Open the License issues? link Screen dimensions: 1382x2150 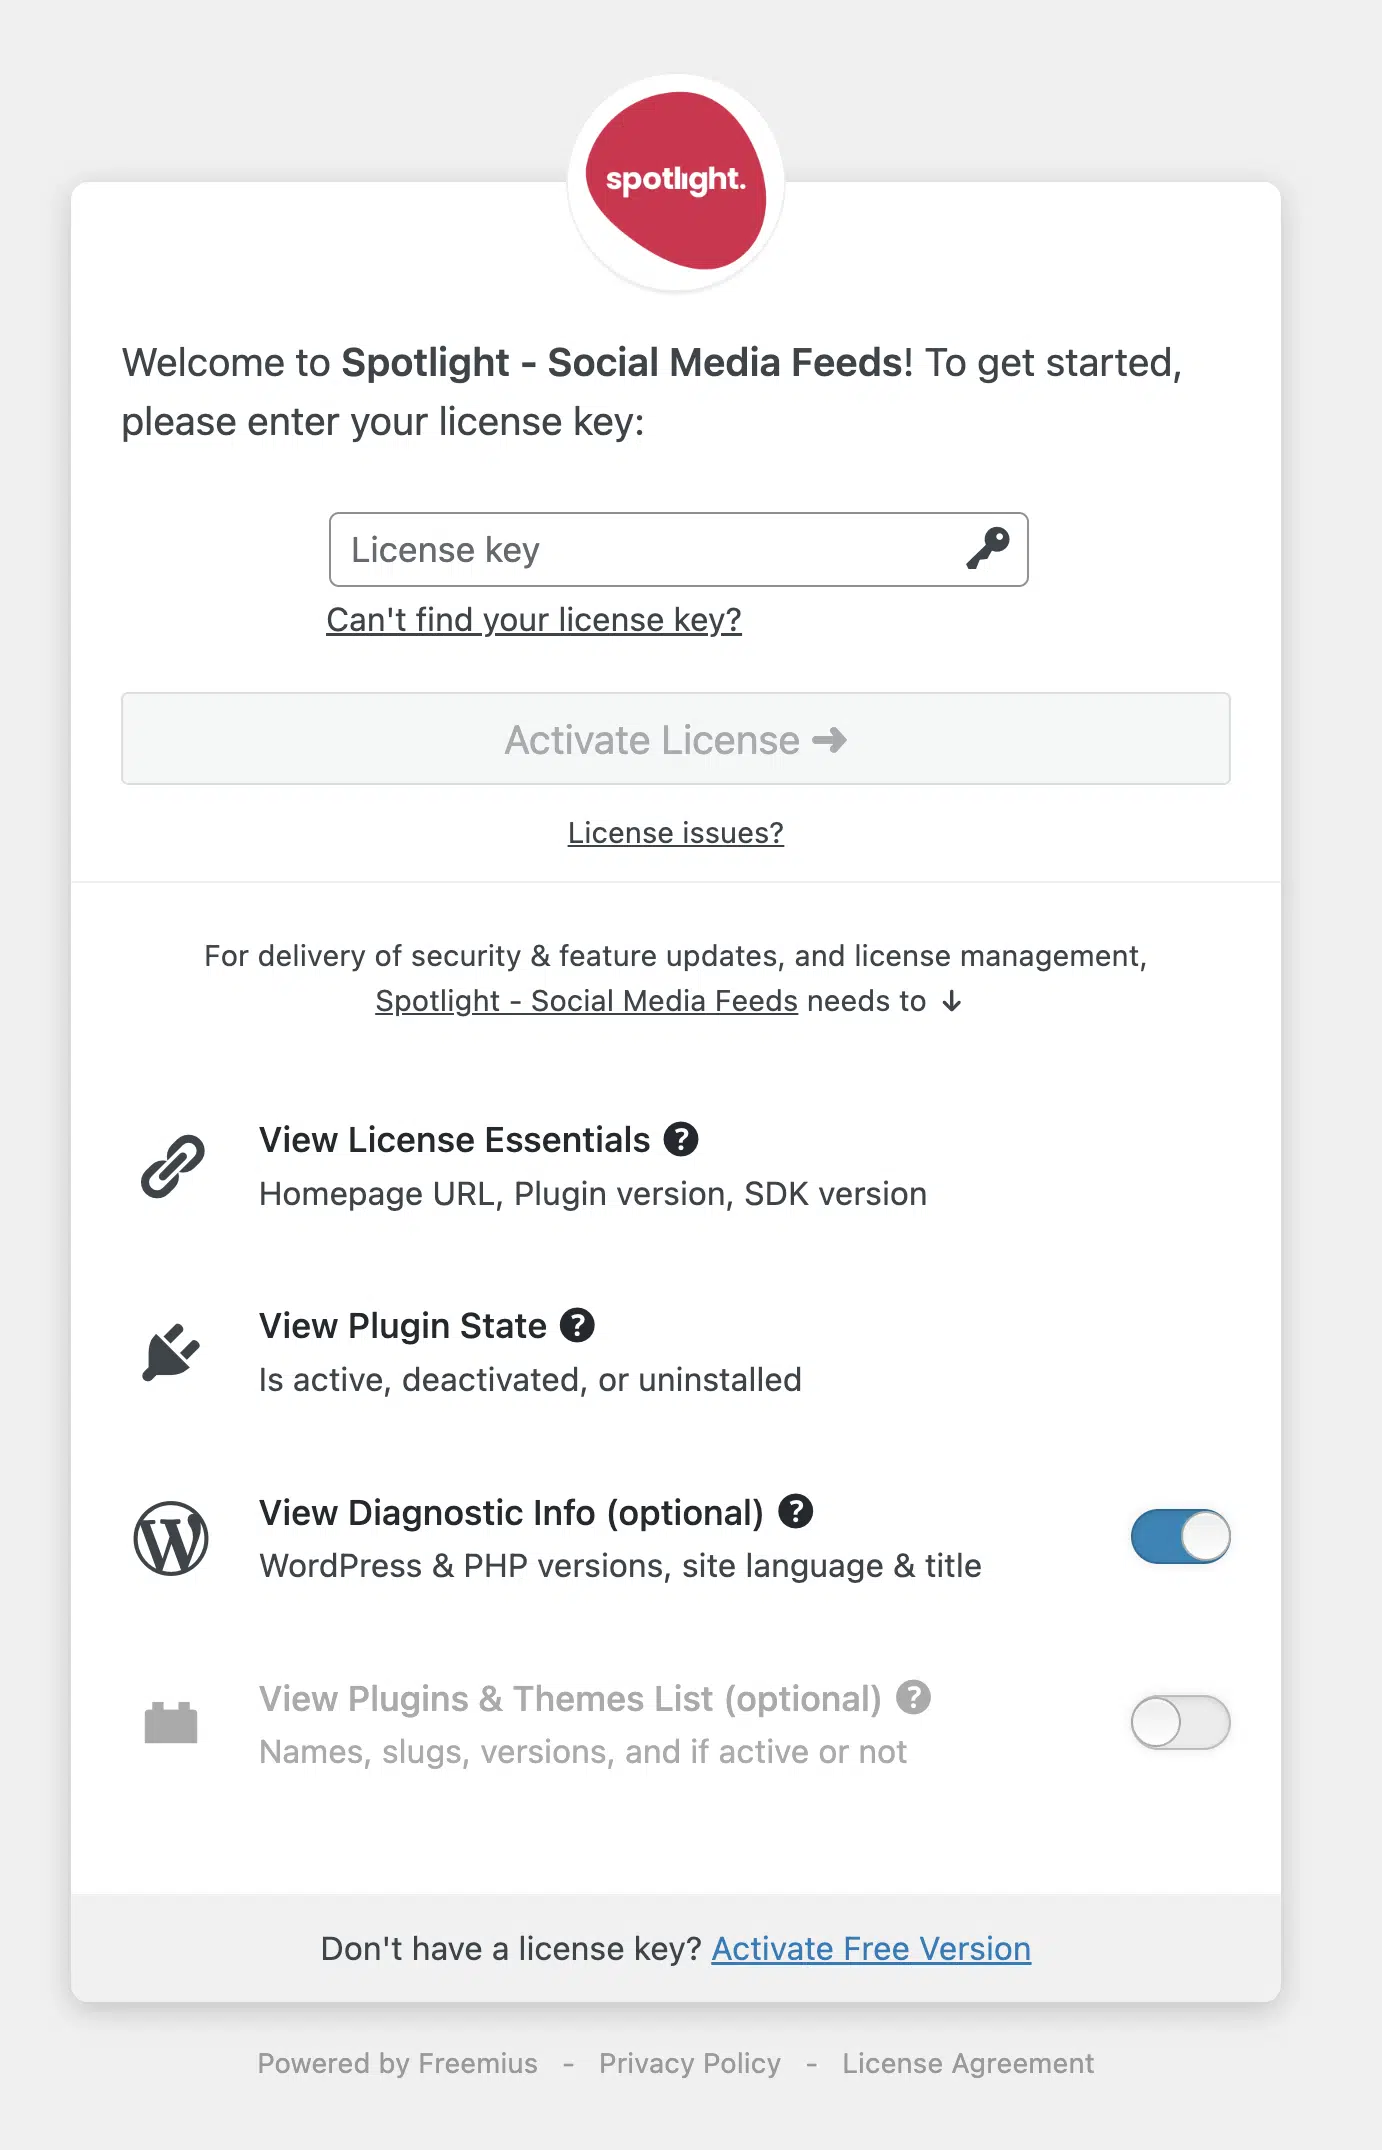point(676,833)
